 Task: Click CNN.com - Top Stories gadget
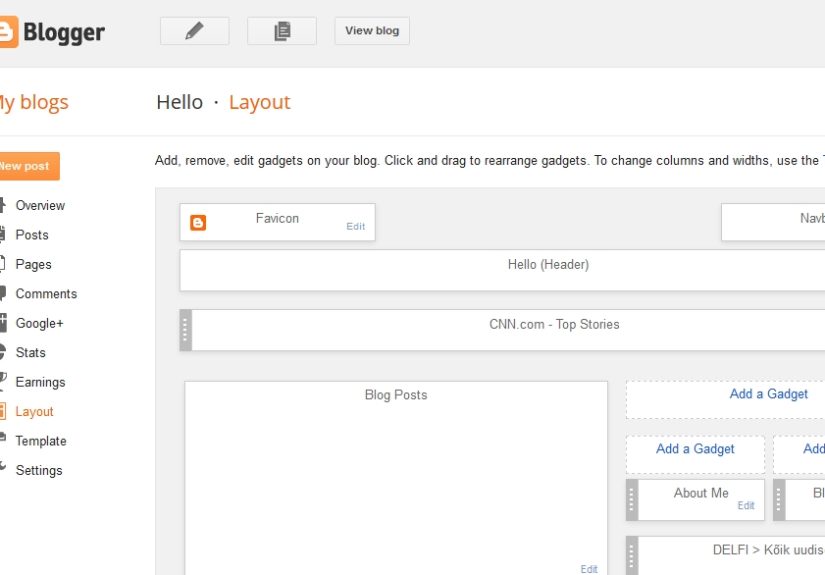[502, 330]
